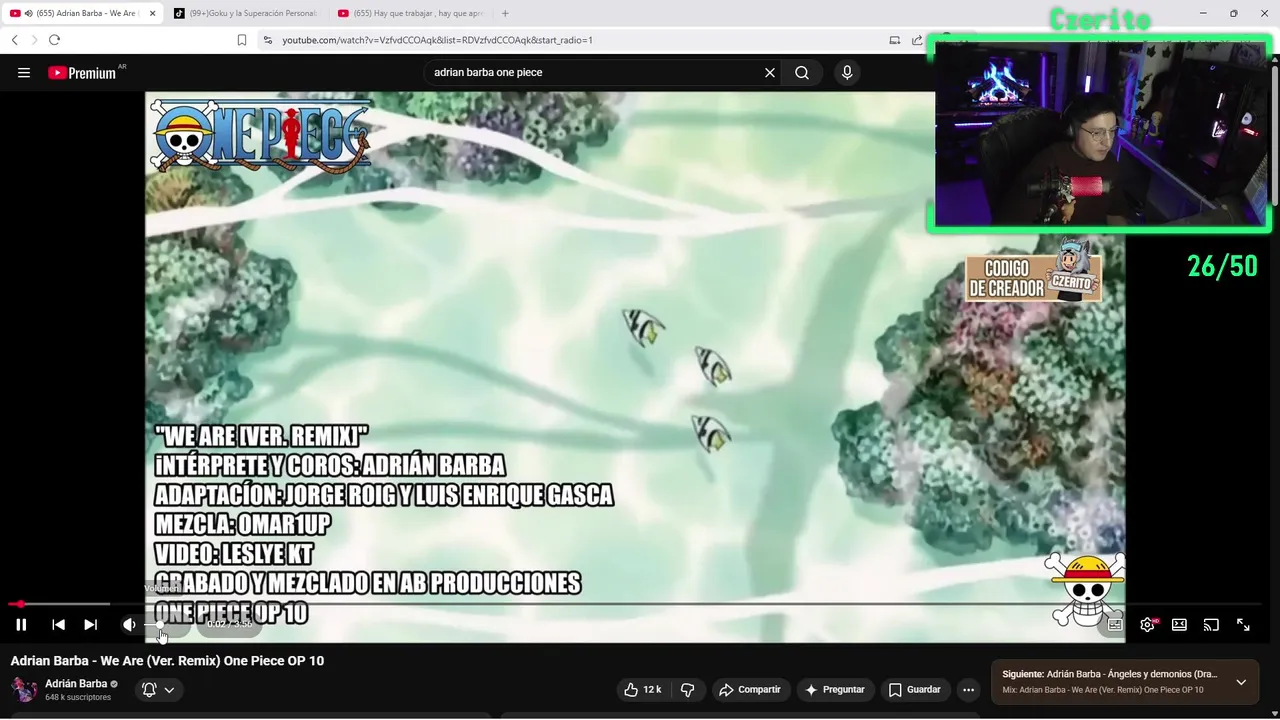This screenshot has width=1280, height=720.
Task: Seek on the red video progress bar
Action: pyautogui.click(x=636, y=604)
